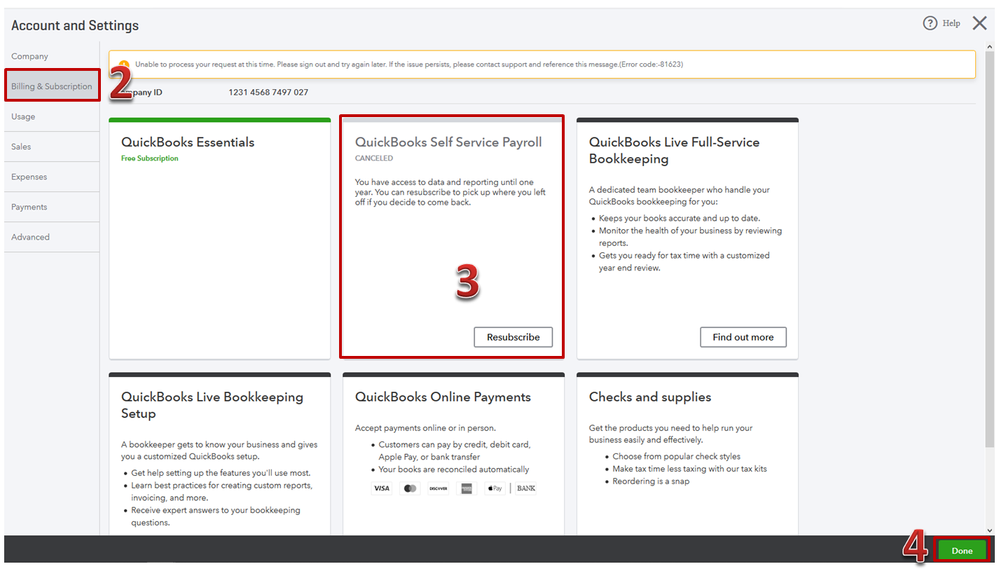Click the green Done button

click(x=961, y=551)
